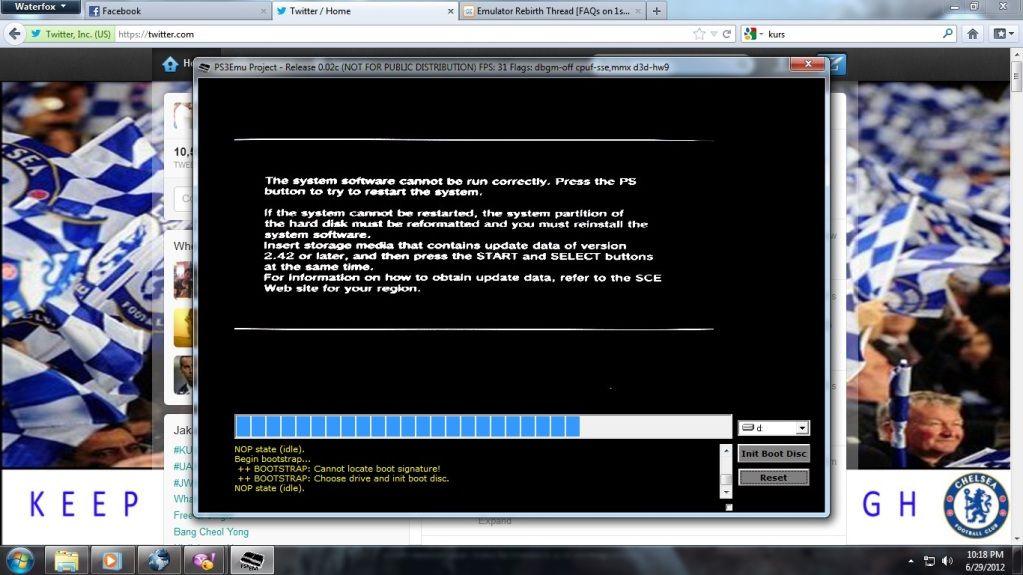Bookmark this page with the star
1023x575 pixels.
(x=699, y=34)
